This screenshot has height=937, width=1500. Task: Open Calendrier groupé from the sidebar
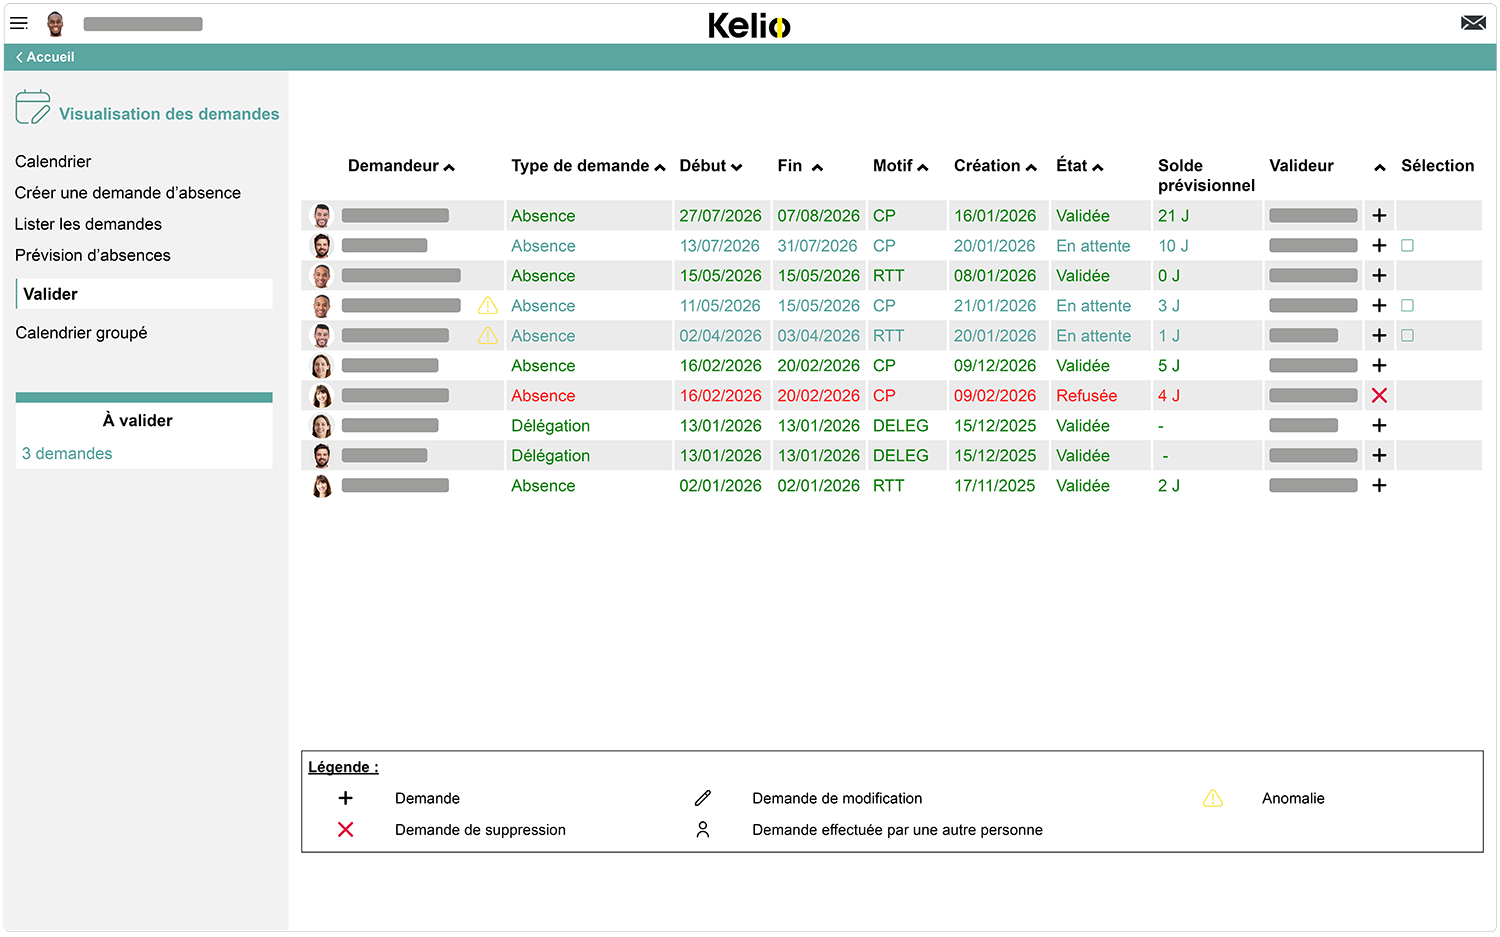(81, 332)
